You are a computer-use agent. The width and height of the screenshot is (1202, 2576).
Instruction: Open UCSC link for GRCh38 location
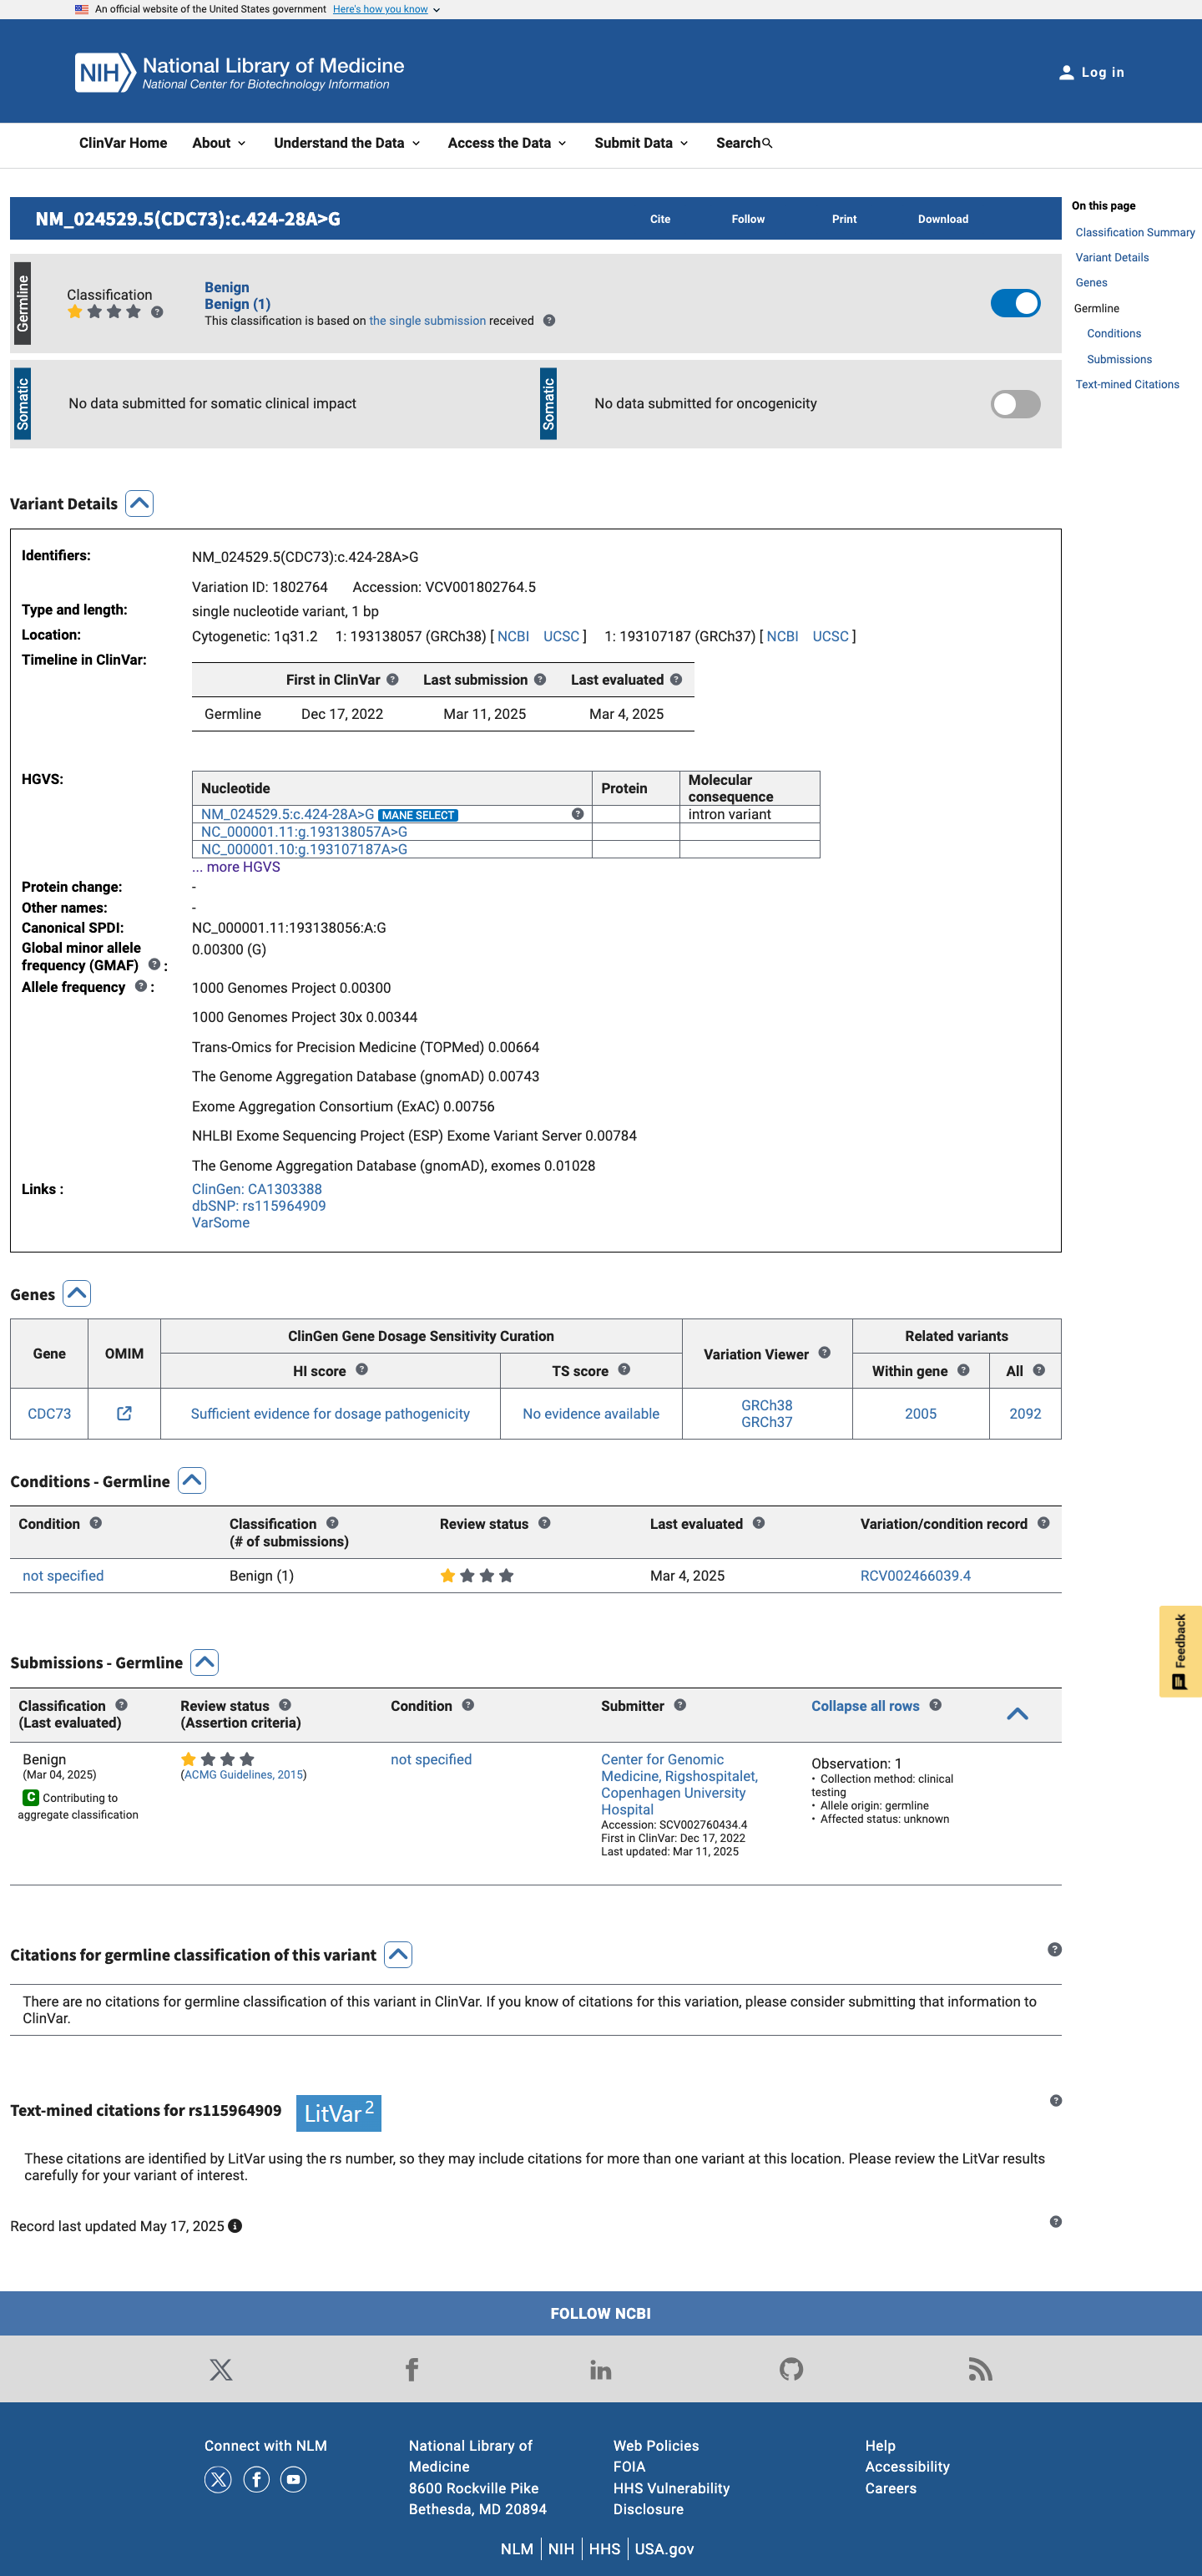click(x=561, y=636)
